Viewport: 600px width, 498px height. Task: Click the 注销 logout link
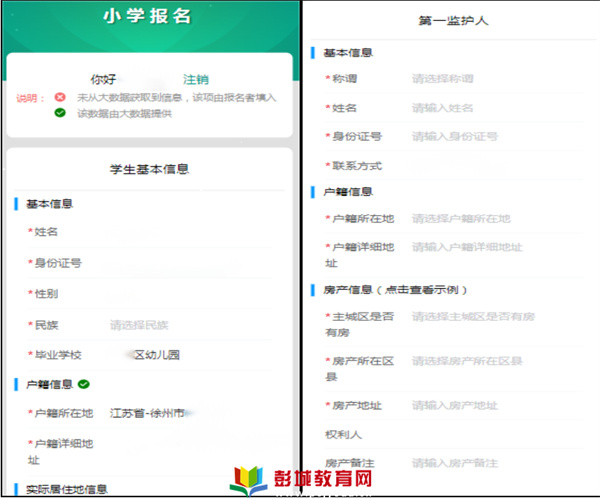point(196,80)
